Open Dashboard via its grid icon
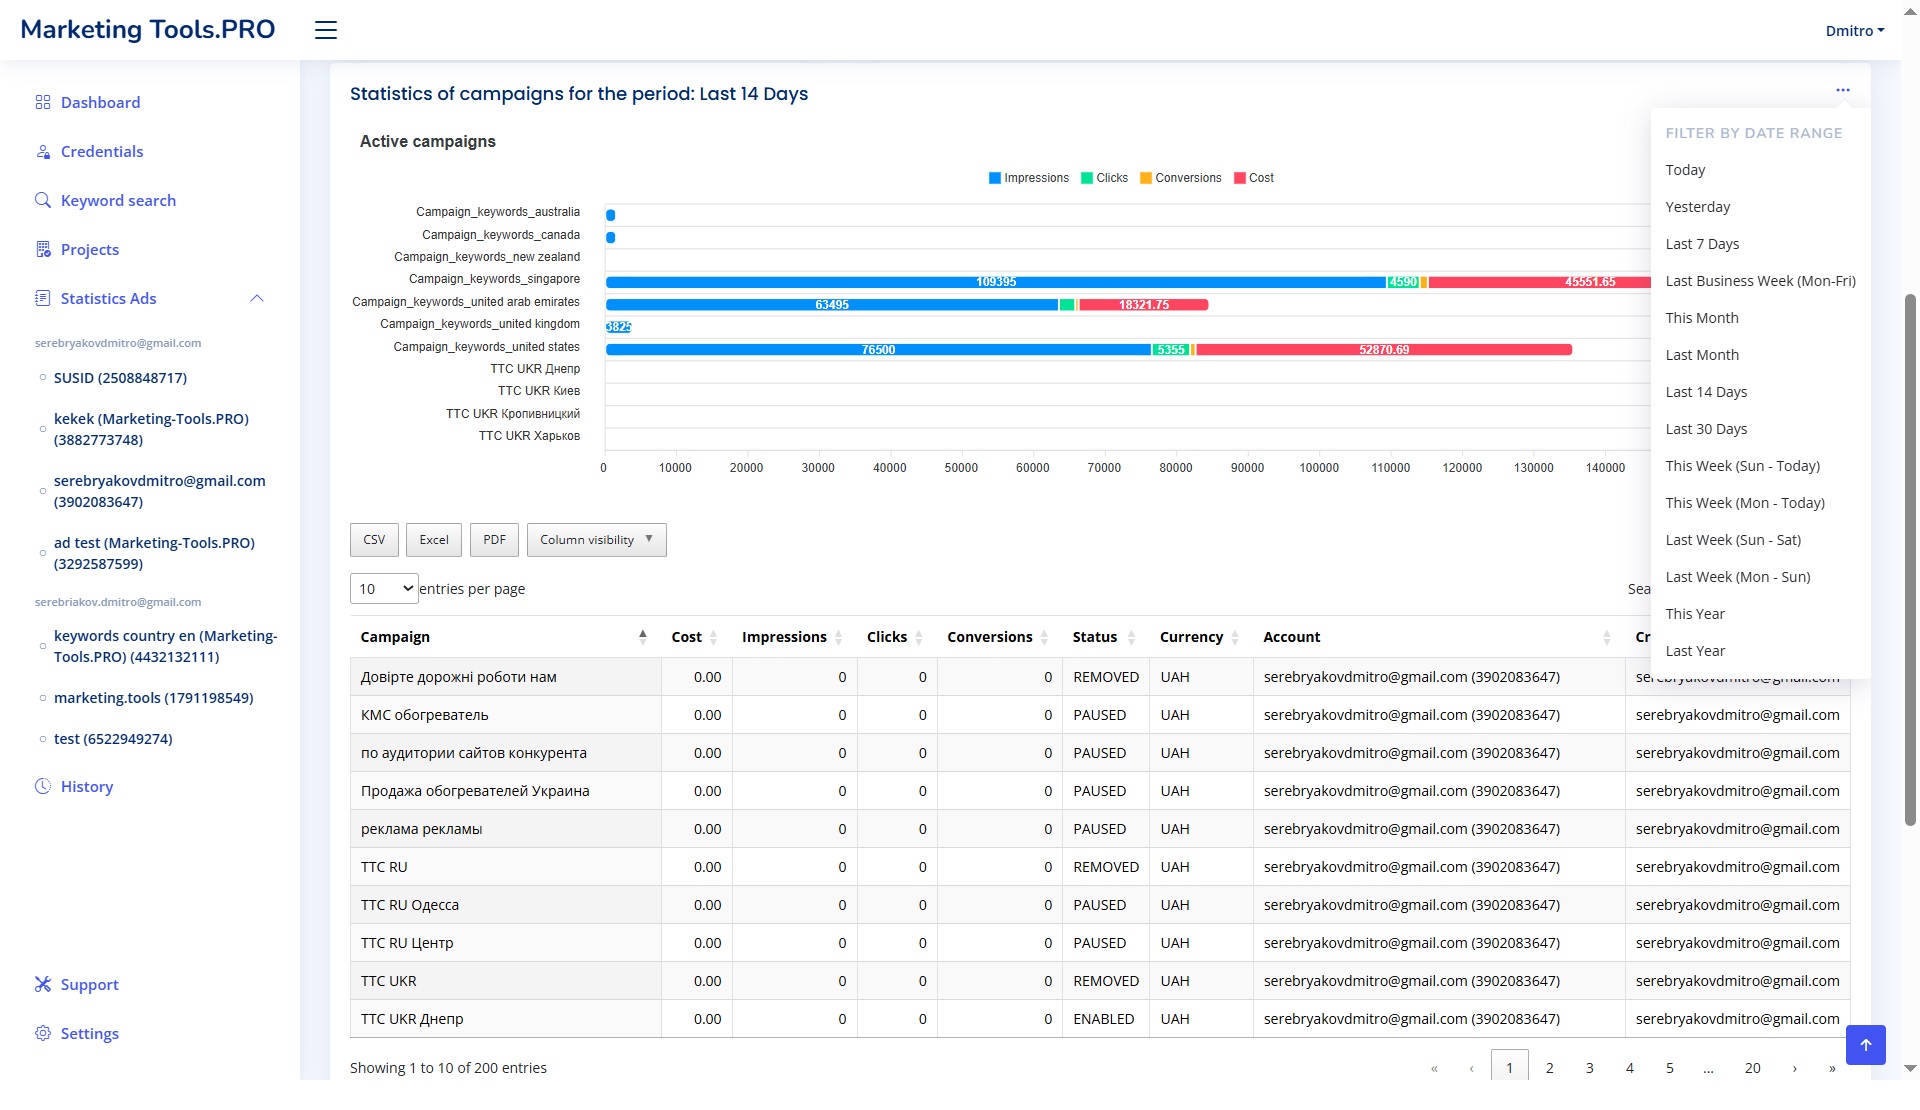 coord(43,102)
